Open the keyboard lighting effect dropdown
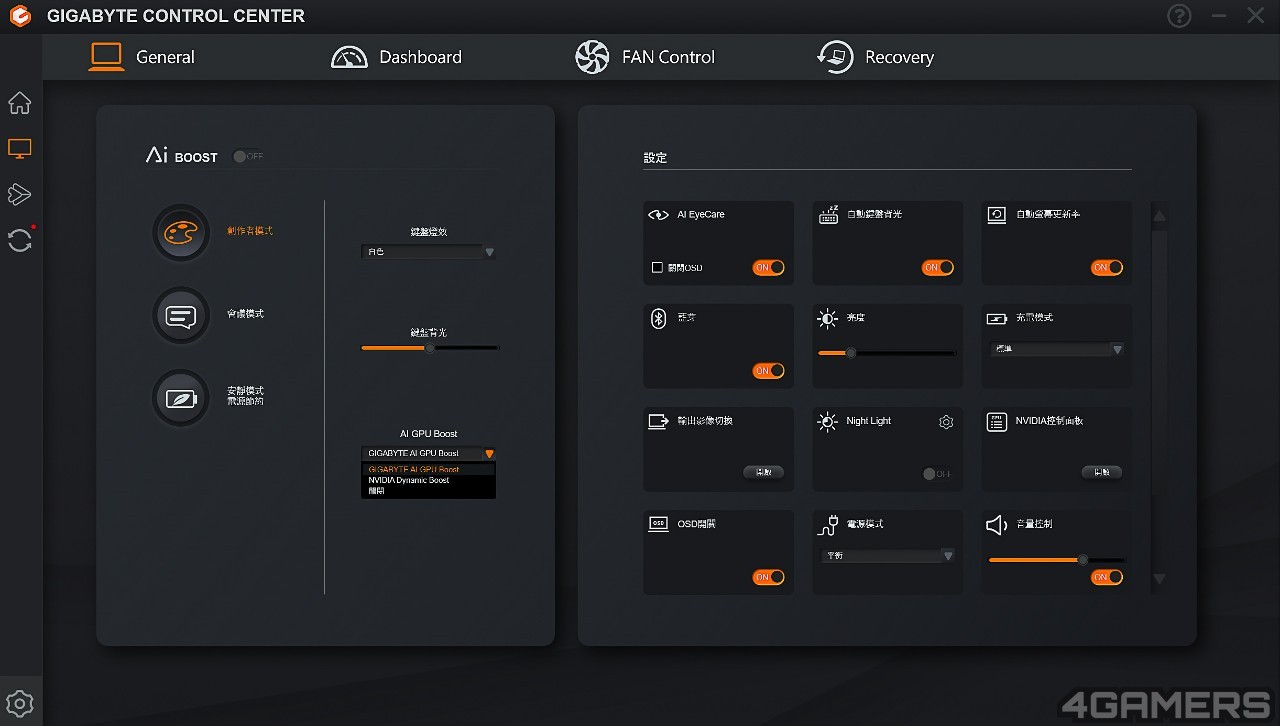This screenshot has height=726, width=1280. click(x=429, y=253)
